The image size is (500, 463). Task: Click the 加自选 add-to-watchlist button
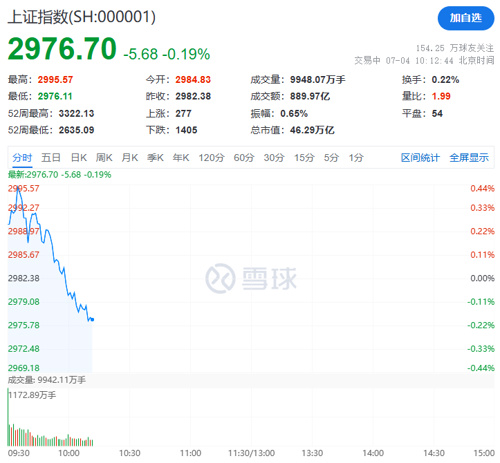pos(466,18)
